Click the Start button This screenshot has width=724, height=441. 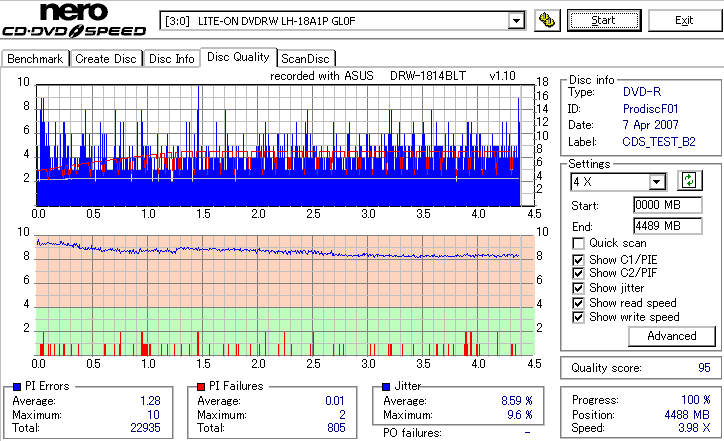tap(604, 21)
